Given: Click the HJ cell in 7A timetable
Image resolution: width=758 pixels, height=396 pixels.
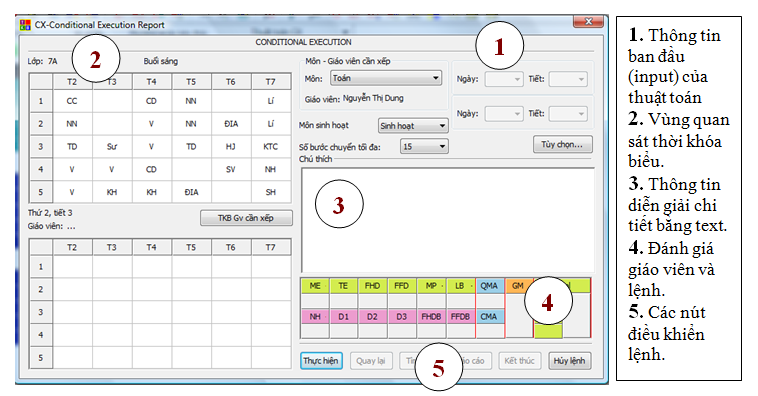Looking at the screenshot, I should click(x=231, y=147).
